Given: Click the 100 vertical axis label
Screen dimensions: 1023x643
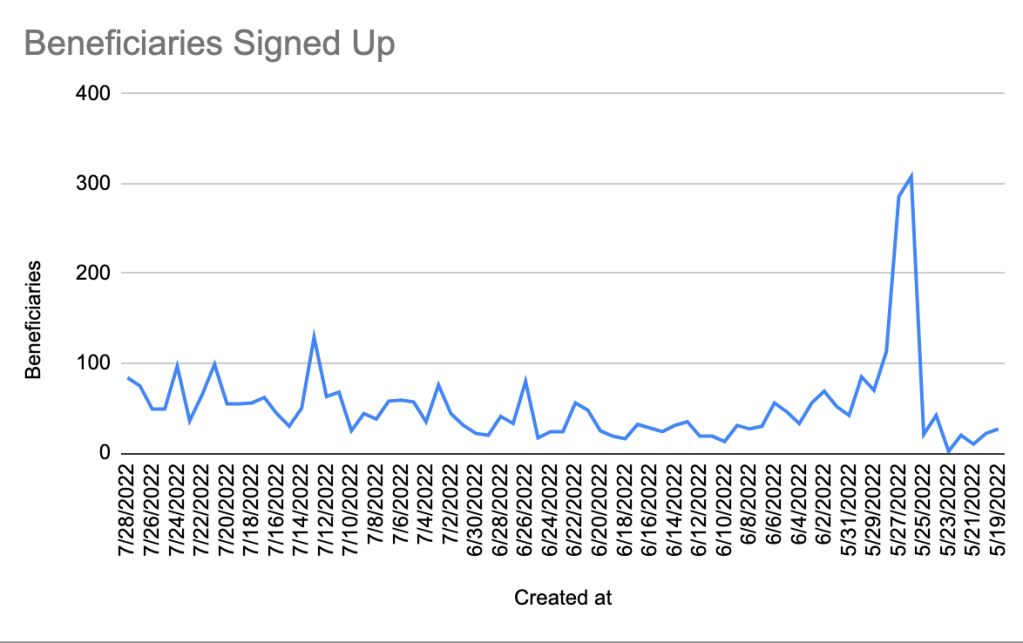Looking at the screenshot, I should (x=94, y=363).
